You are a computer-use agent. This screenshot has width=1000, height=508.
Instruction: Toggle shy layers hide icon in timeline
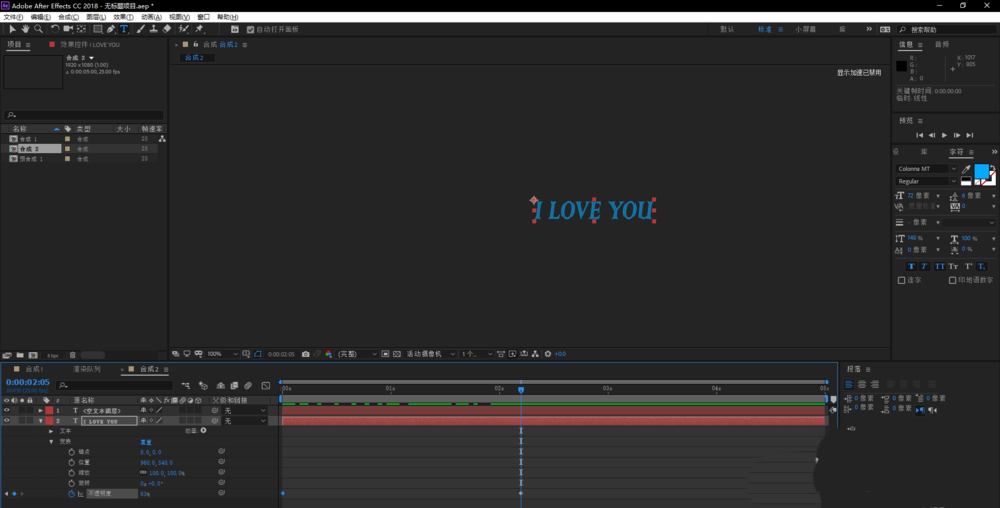coord(221,386)
